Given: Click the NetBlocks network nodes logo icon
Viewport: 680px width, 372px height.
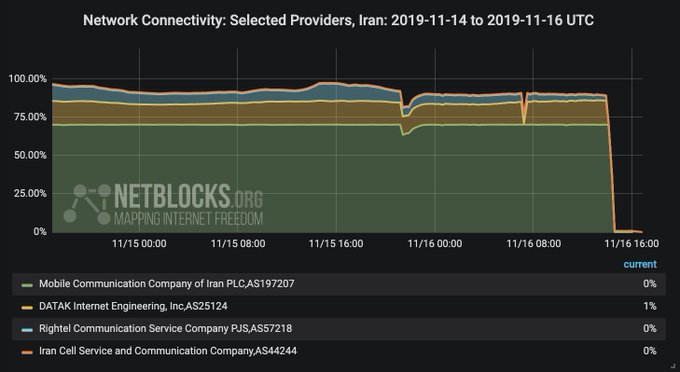Looking at the screenshot, I should [x=87, y=204].
